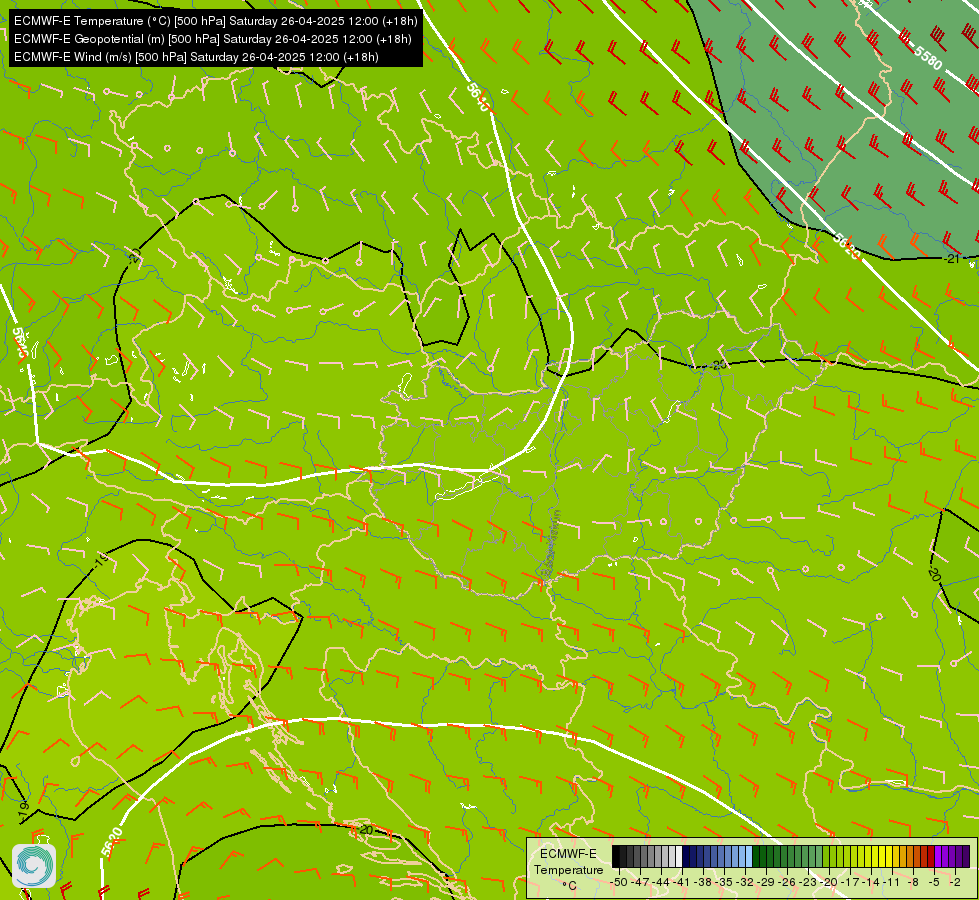Viewport: 979px width, 900px height.
Task: Click the -23 label on legend scale
Action: pyautogui.click(x=809, y=883)
